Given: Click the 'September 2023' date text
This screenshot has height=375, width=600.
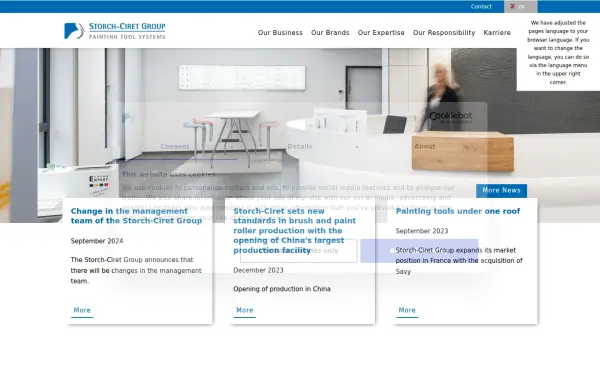Looking at the screenshot, I should pos(422,231).
